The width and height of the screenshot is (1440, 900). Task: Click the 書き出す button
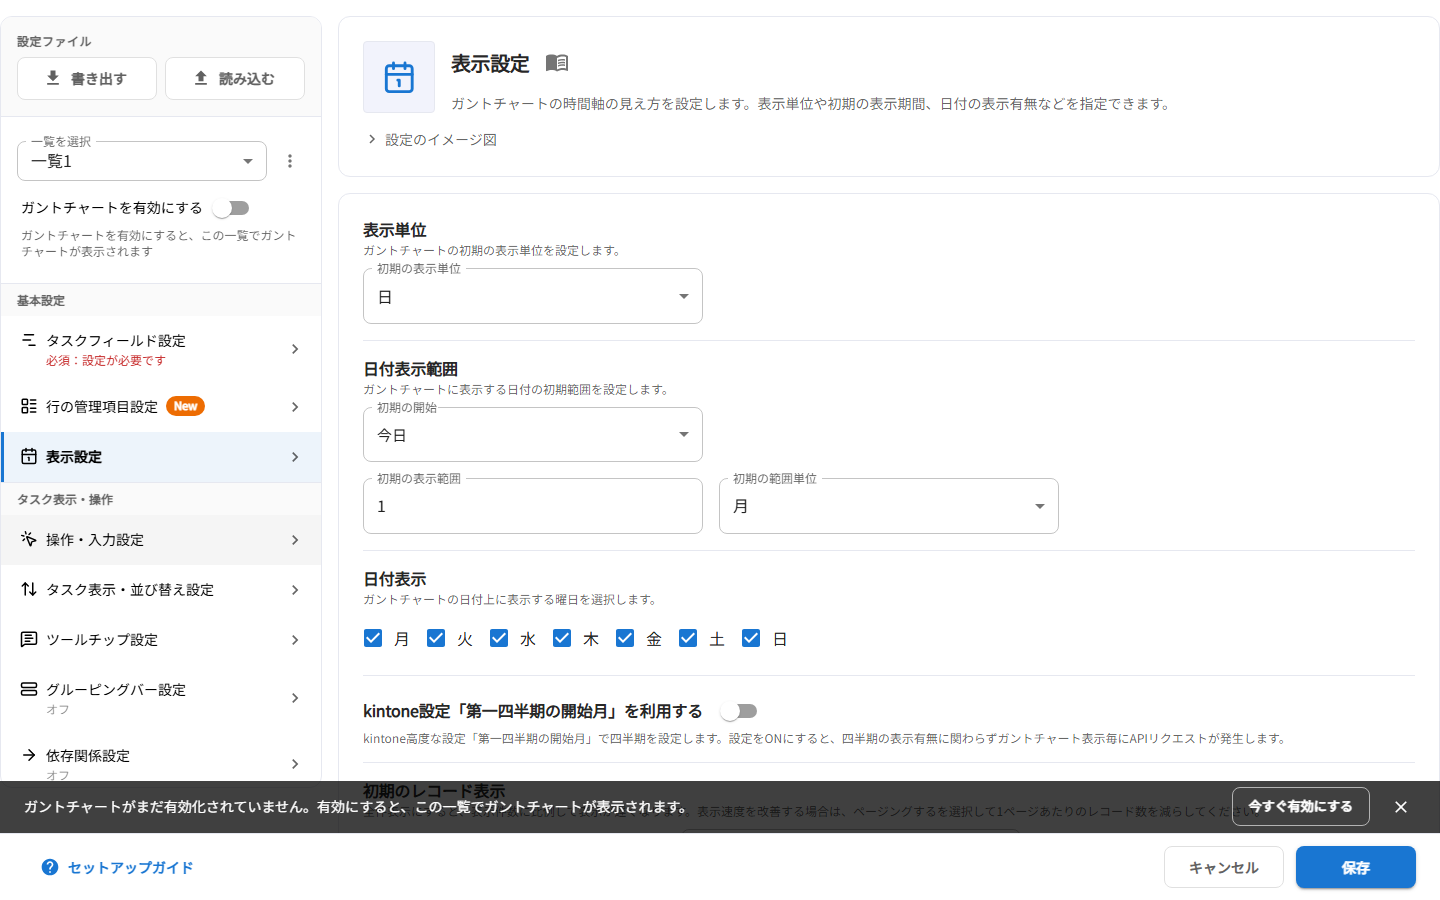(87, 78)
